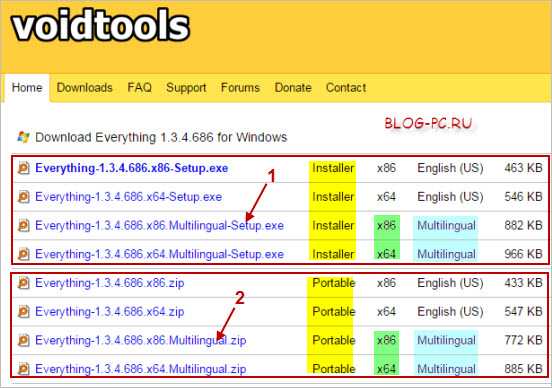Open the Home tab
The image size is (552, 388).
[x=27, y=87]
